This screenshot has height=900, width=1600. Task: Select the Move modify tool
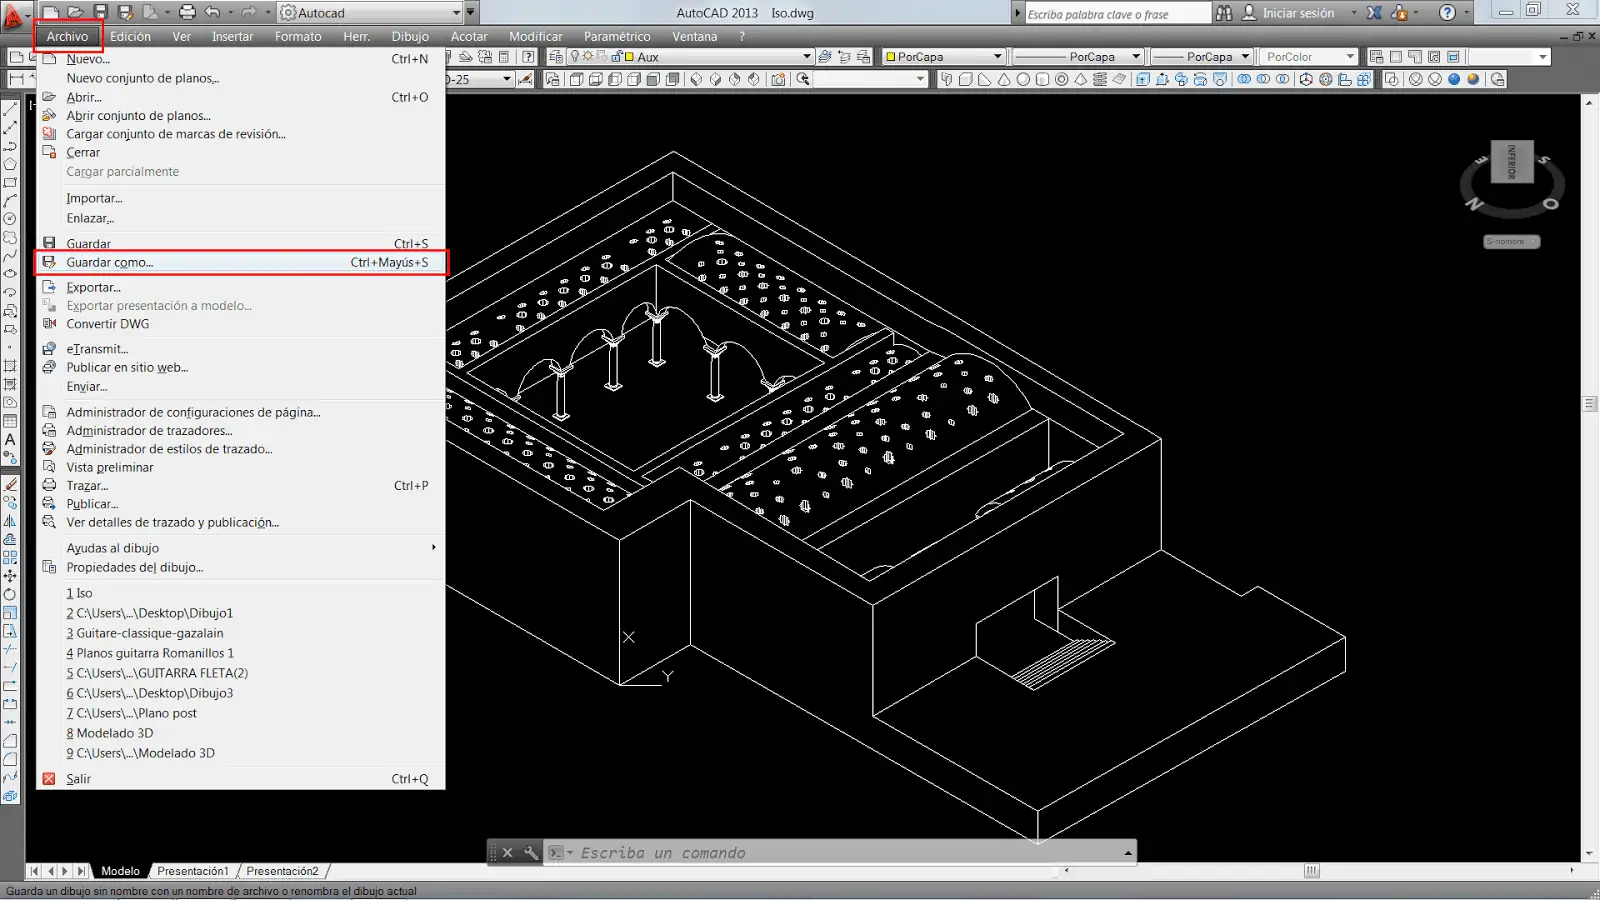(10, 576)
